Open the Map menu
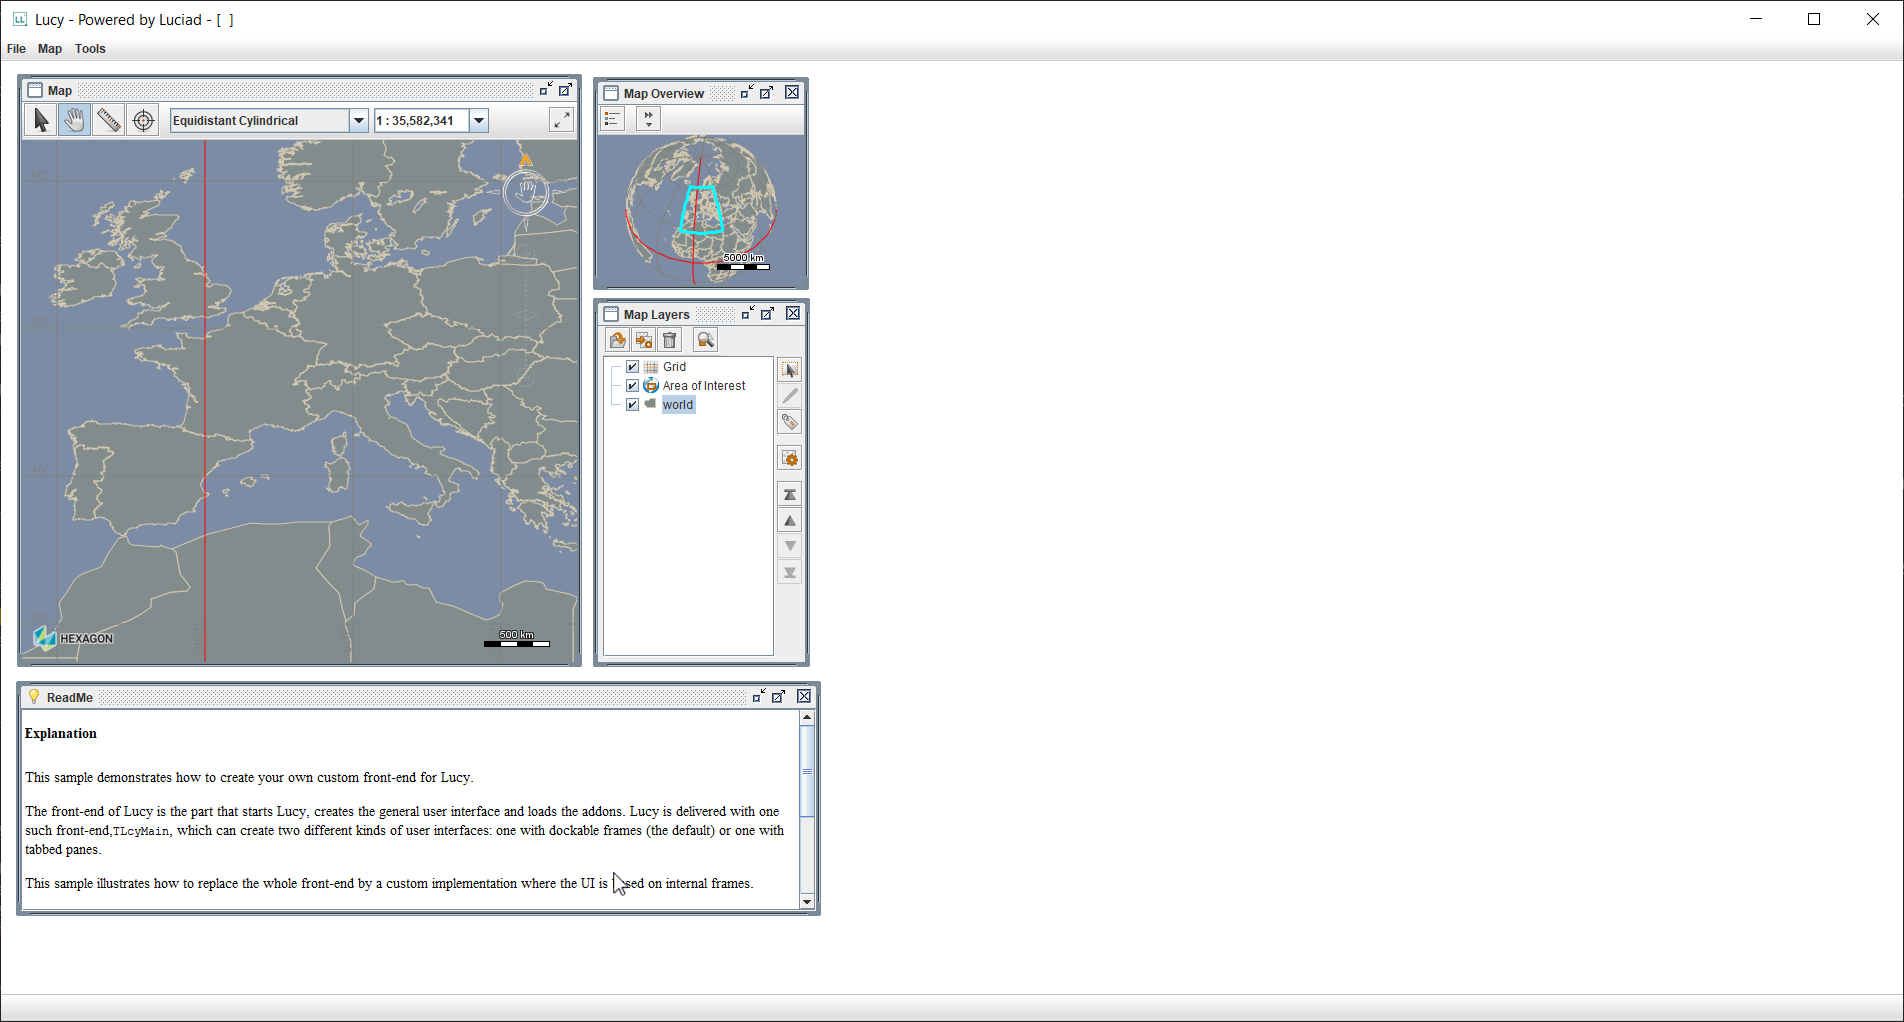Viewport: 1904px width, 1022px height. [50, 48]
